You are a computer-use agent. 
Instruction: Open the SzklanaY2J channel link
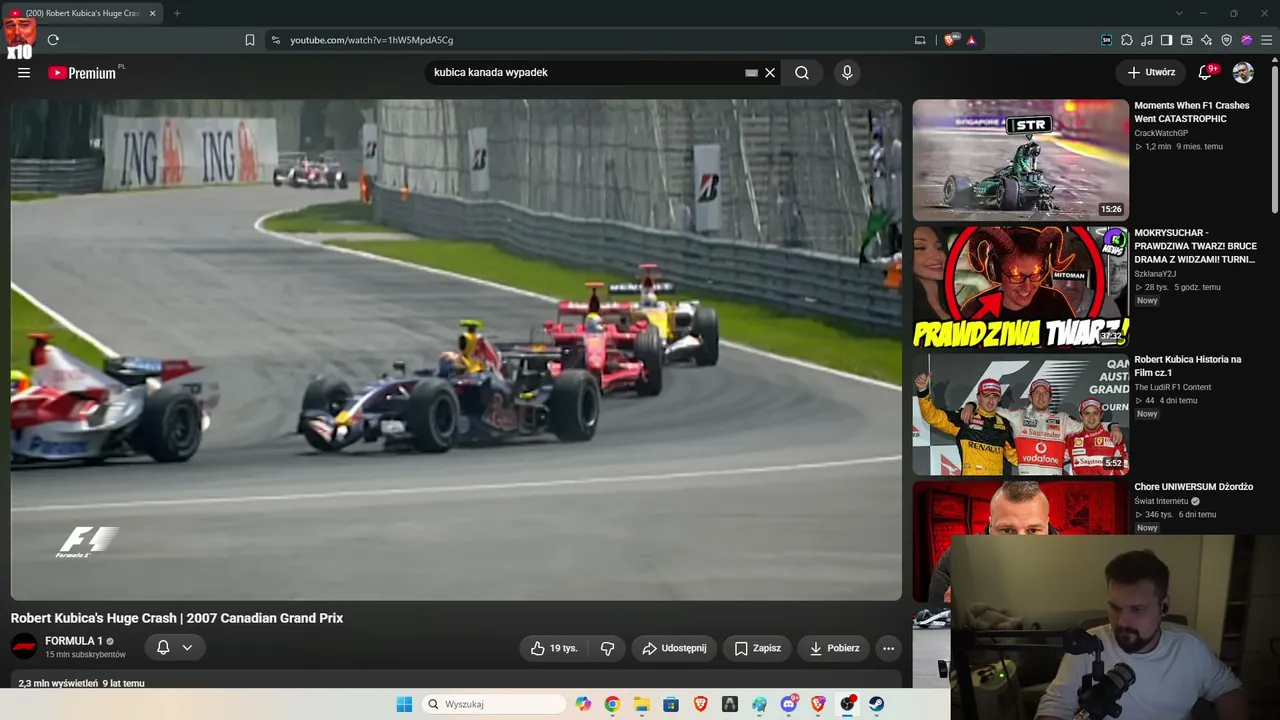click(1155, 274)
